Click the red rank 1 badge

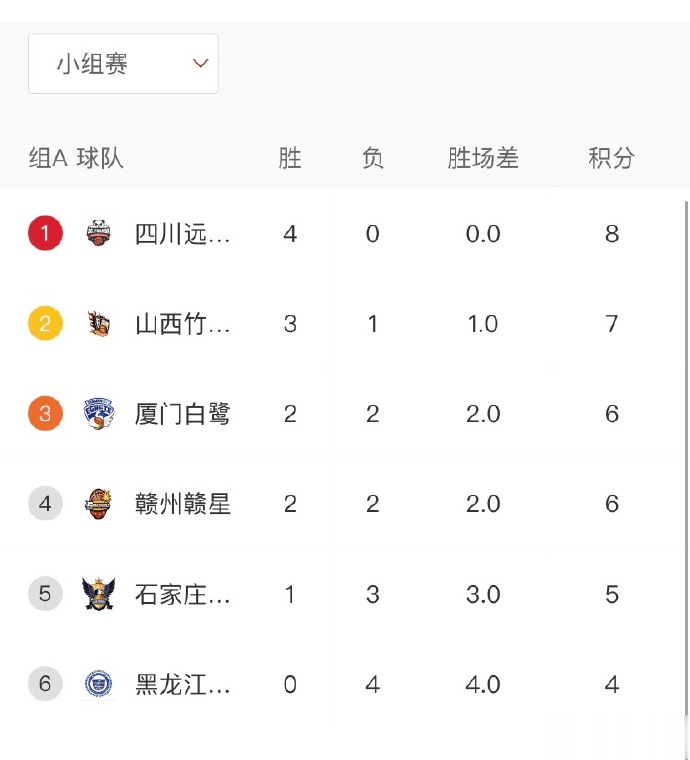pyautogui.click(x=45, y=233)
